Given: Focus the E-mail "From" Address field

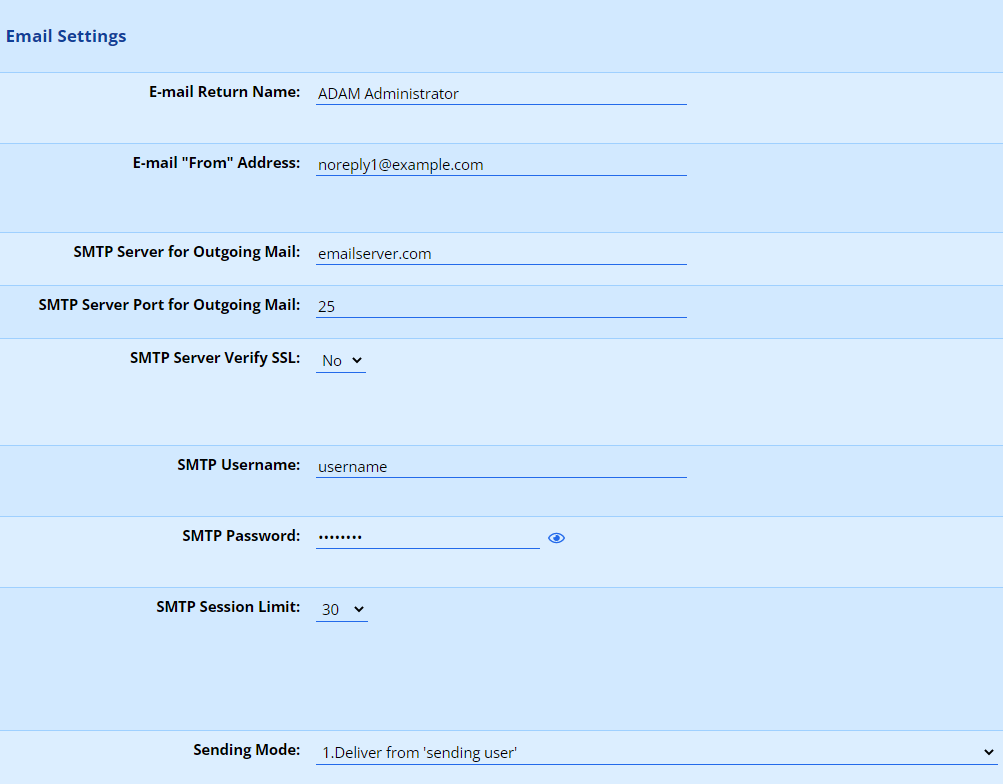Looking at the screenshot, I should [501, 165].
